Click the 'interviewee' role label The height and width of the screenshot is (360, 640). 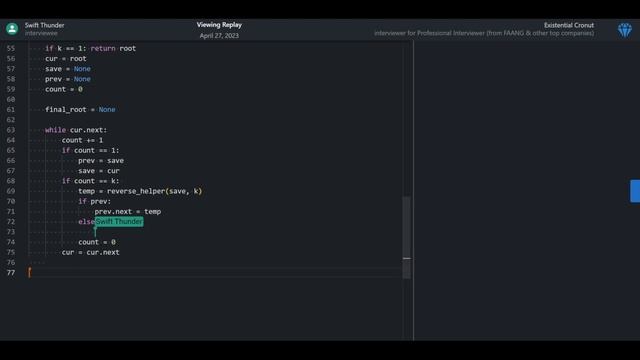[x=41, y=33]
